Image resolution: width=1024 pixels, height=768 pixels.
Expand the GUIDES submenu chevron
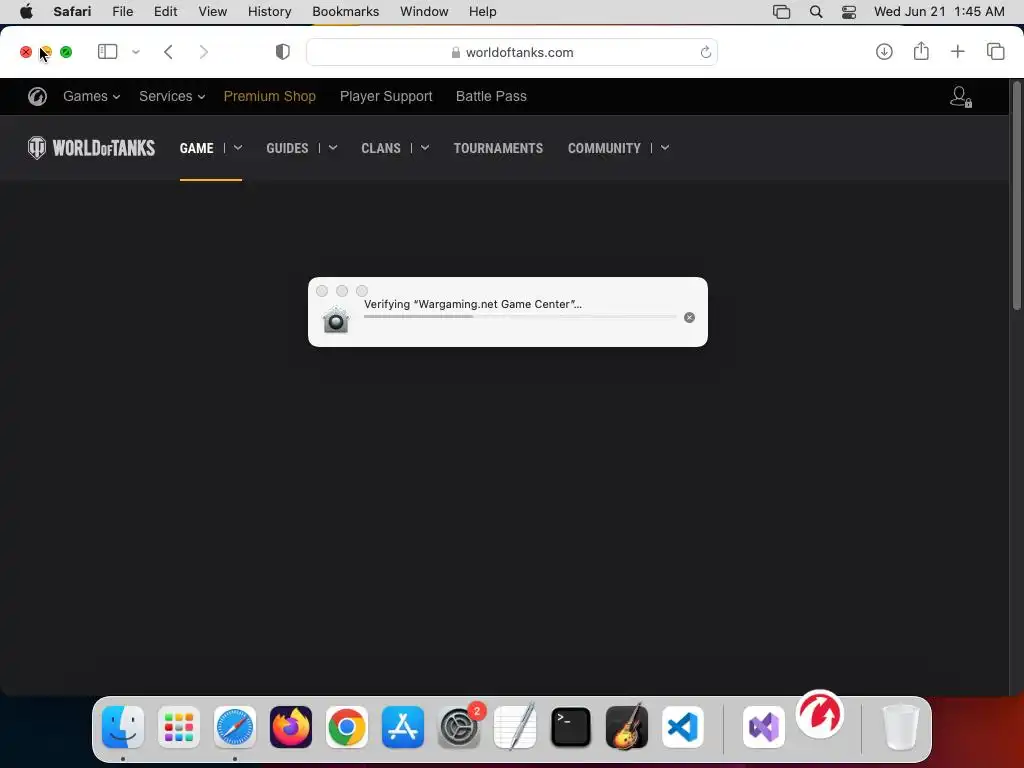coord(333,148)
